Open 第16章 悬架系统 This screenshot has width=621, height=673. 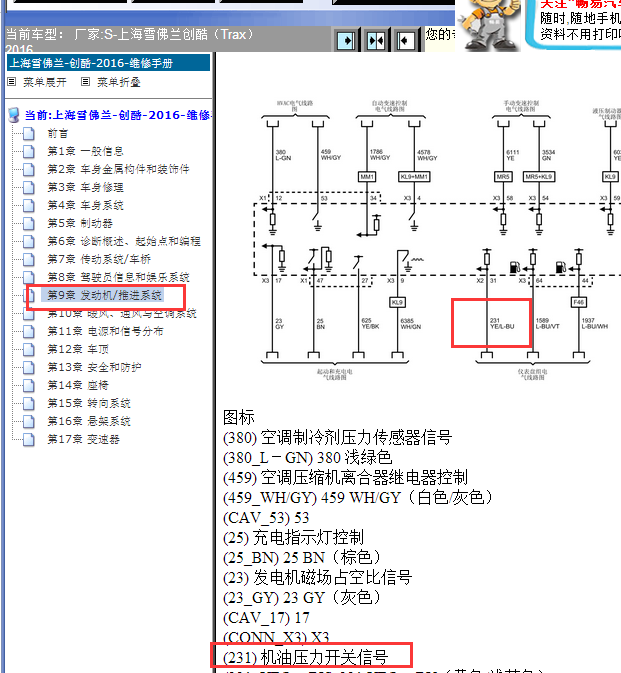[x=89, y=421]
